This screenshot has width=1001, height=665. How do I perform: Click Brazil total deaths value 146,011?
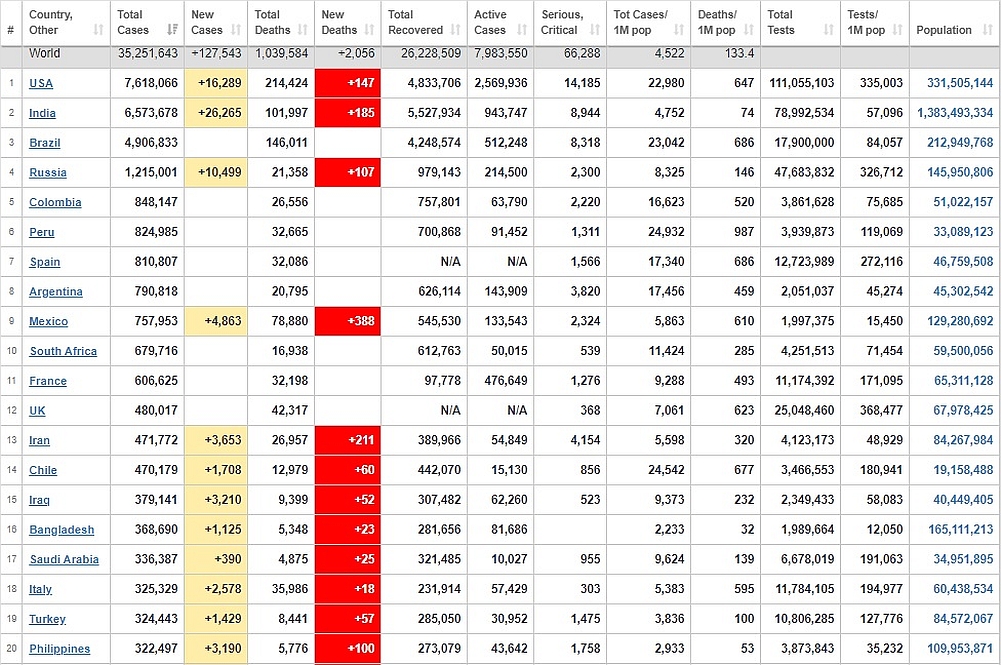tap(286, 143)
